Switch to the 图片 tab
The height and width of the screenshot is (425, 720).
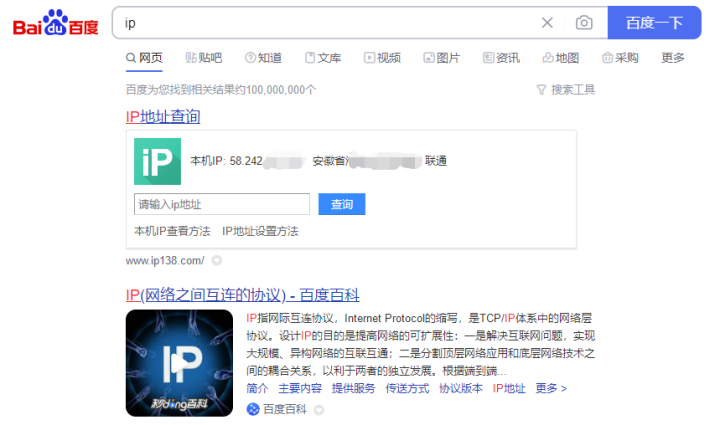tap(442, 58)
